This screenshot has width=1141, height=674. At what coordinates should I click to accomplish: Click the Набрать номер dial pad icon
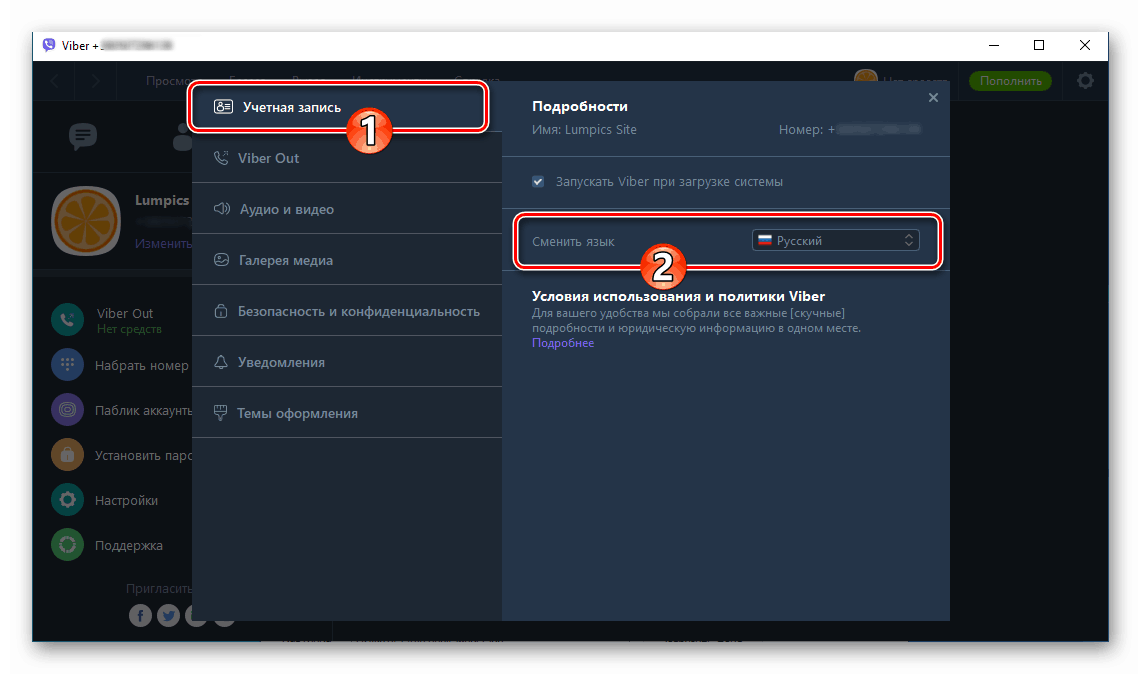(x=67, y=365)
